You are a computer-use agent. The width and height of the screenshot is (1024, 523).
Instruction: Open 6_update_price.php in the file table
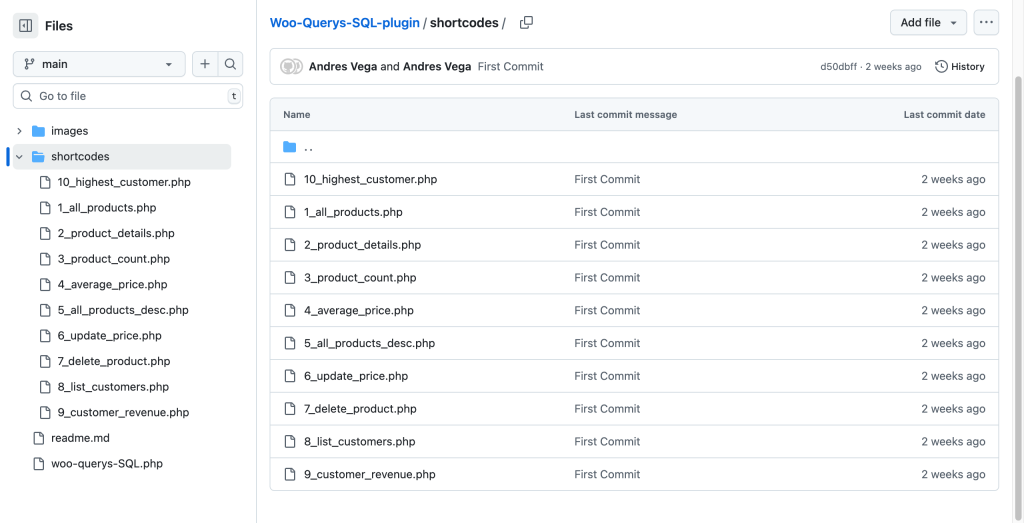[356, 376]
